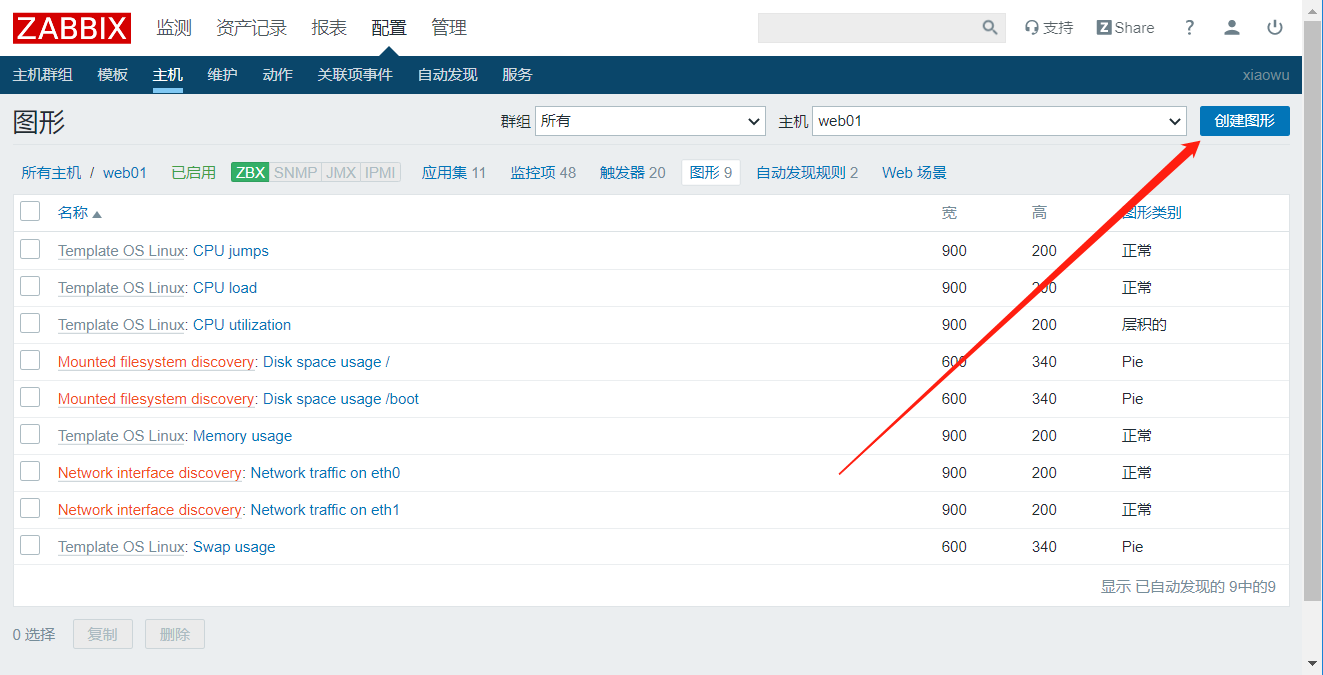Open the CPU utilization graph link
This screenshot has height=675, width=1323.
click(242, 325)
